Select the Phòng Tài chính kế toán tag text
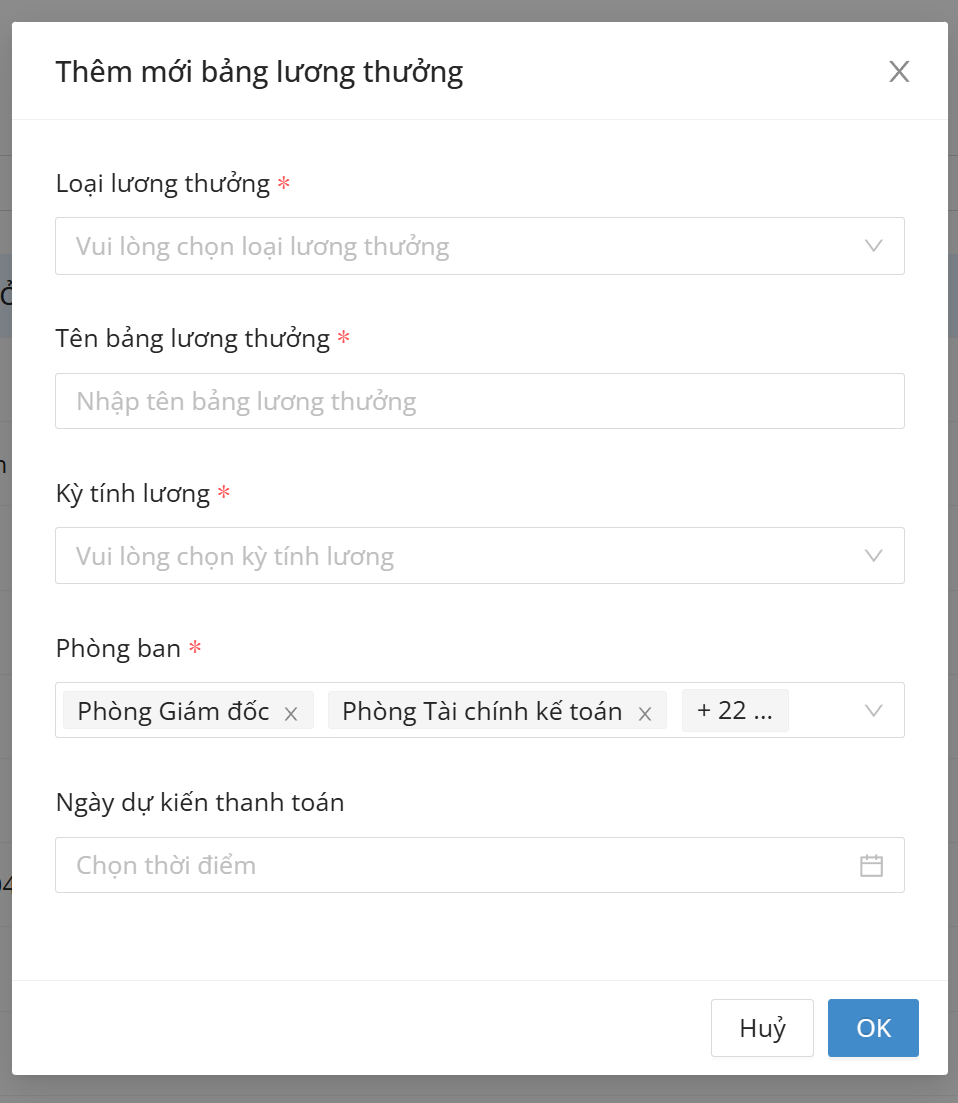This screenshot has height=1103, width=958. 482,711
